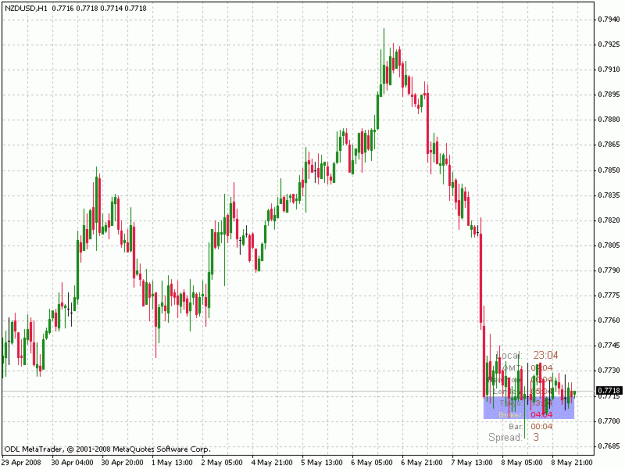
Task: Click the 0.7745 price axis label
Action: click(x=609, y=345)
